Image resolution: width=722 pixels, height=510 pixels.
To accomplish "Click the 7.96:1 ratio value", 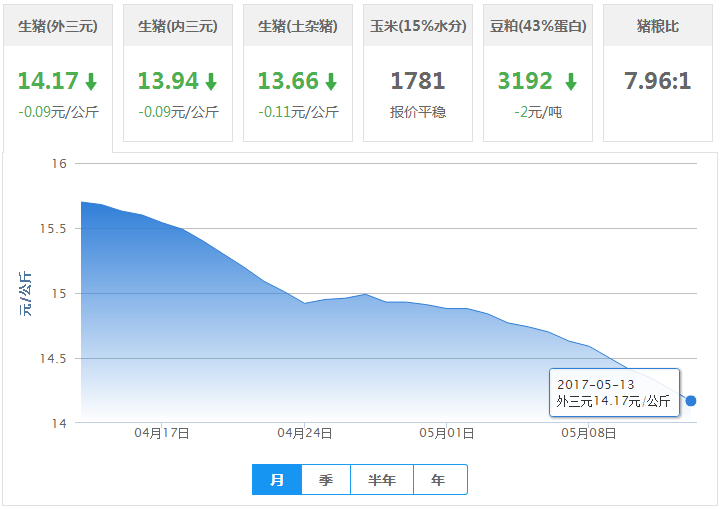I will (x=658, y=81).
